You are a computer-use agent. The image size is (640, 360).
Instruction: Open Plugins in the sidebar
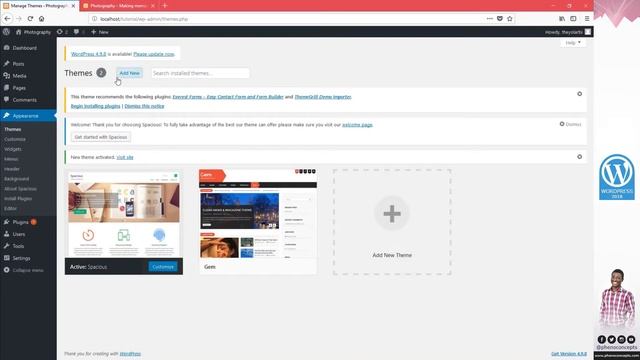point(20,222)
